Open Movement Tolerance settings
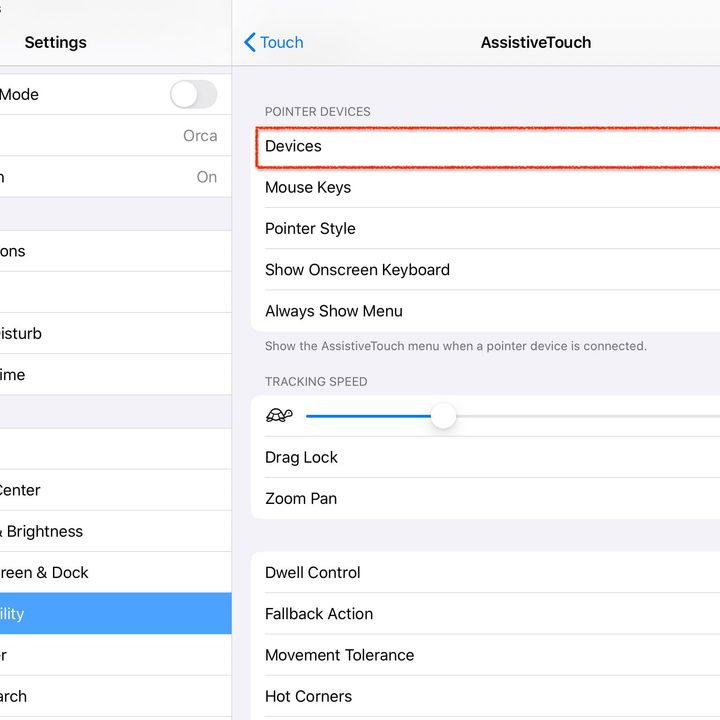 point(485,655)
